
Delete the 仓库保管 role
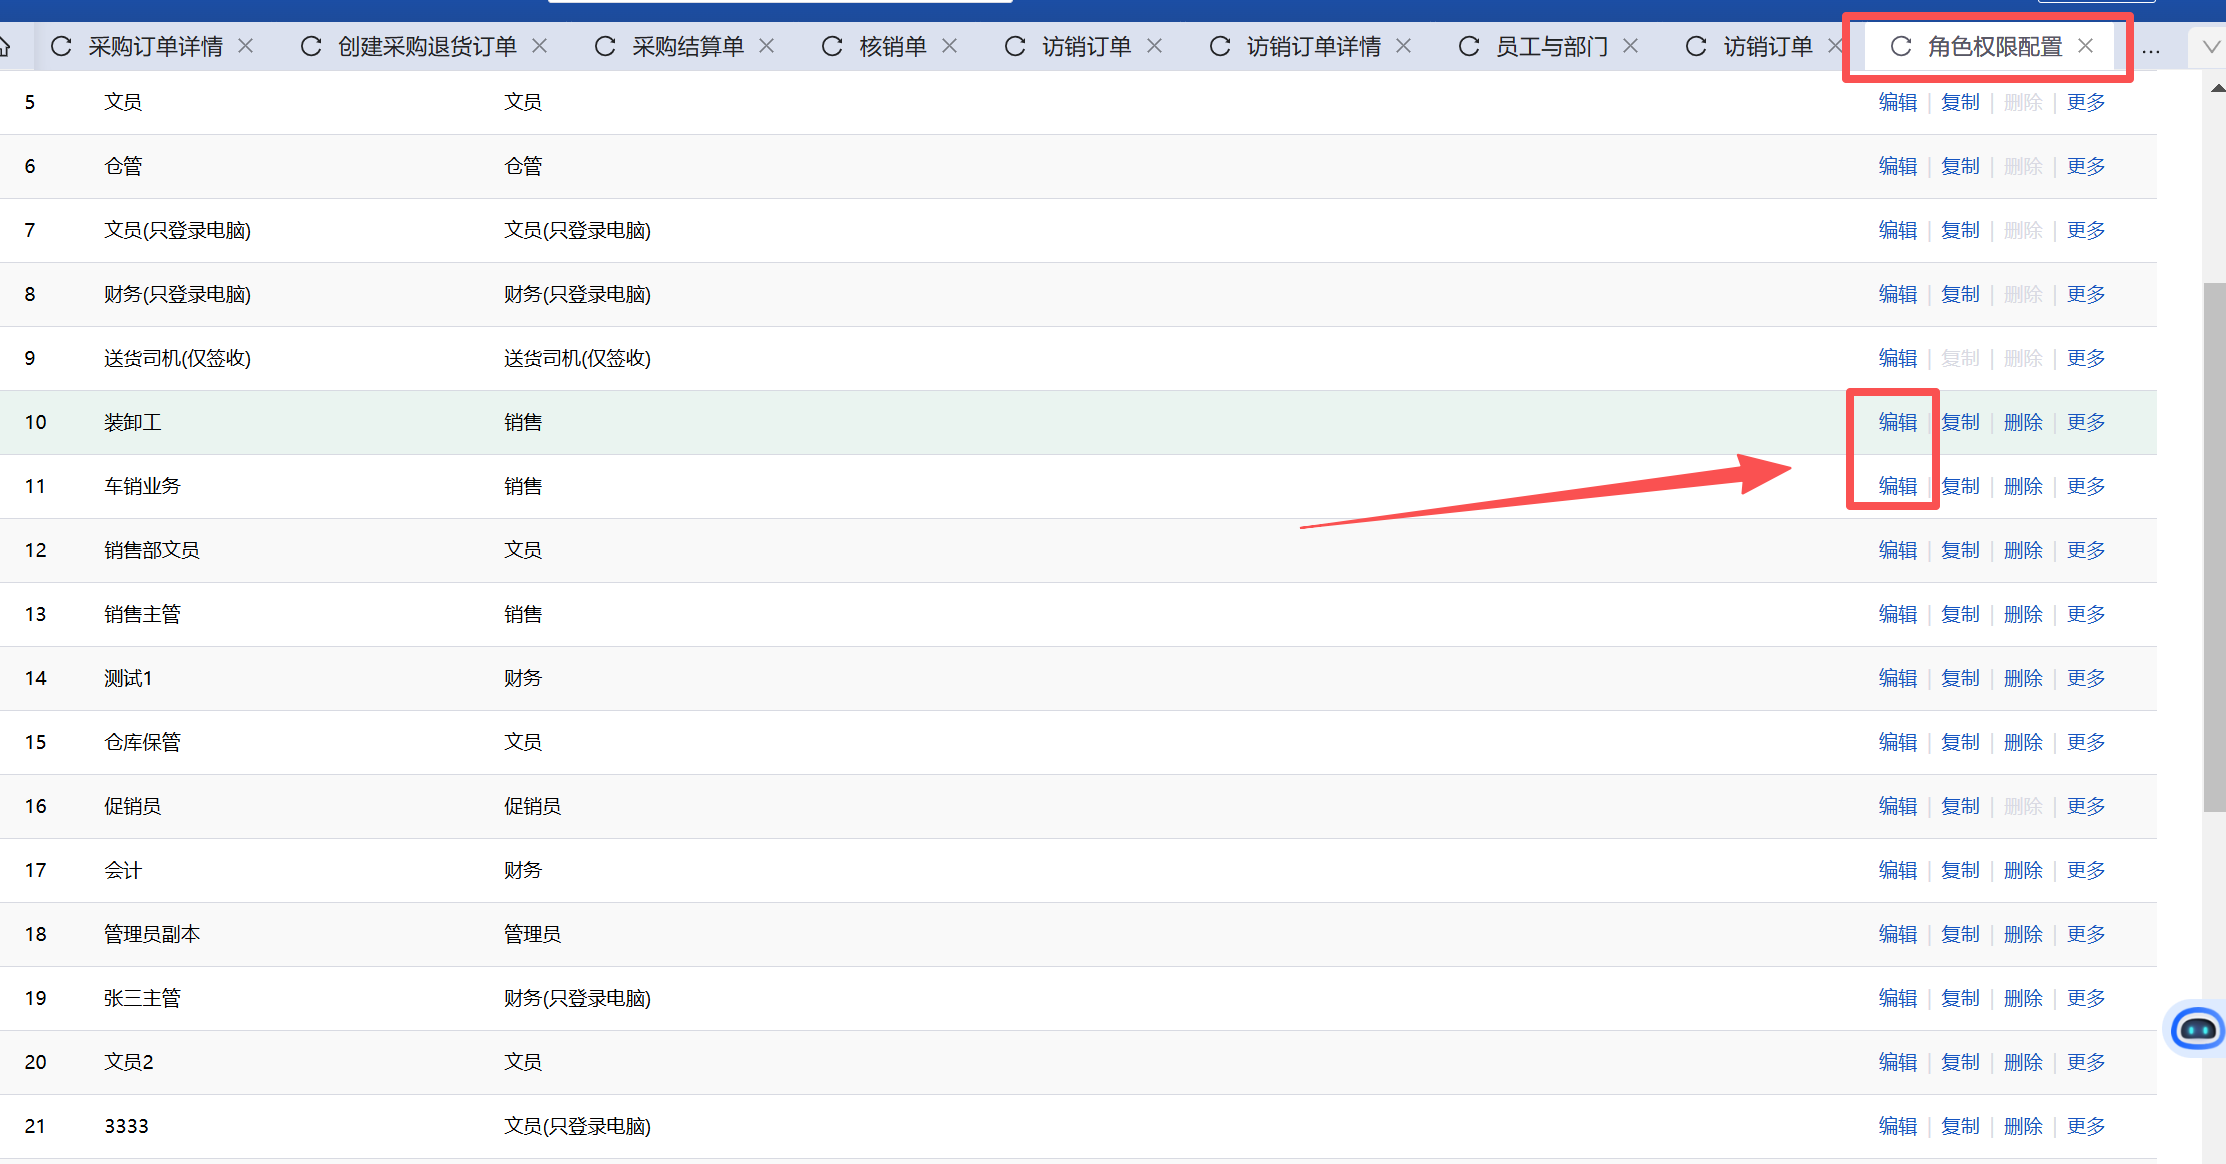coord(2023,742)
